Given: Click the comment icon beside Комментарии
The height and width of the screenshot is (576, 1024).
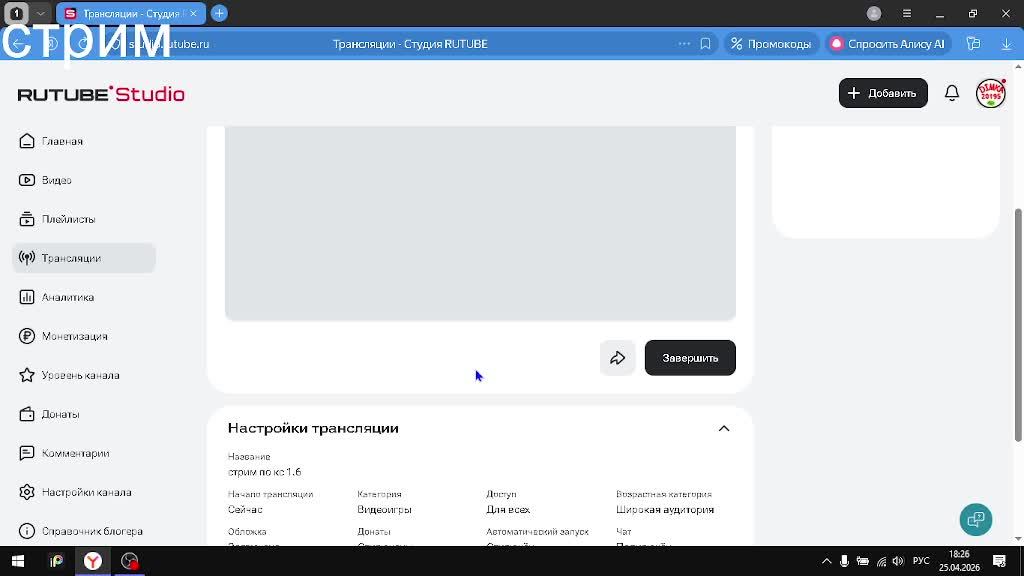Looking at the screenshot, I should [x=27, y=453].
